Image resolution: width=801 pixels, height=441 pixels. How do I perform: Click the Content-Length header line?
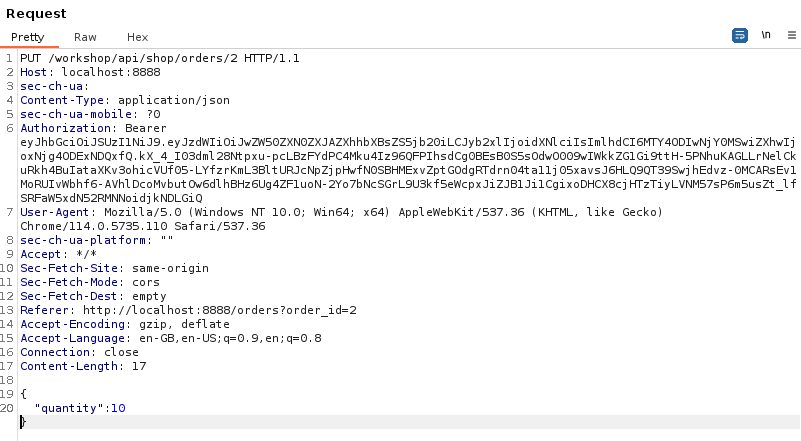coord(83,366)
